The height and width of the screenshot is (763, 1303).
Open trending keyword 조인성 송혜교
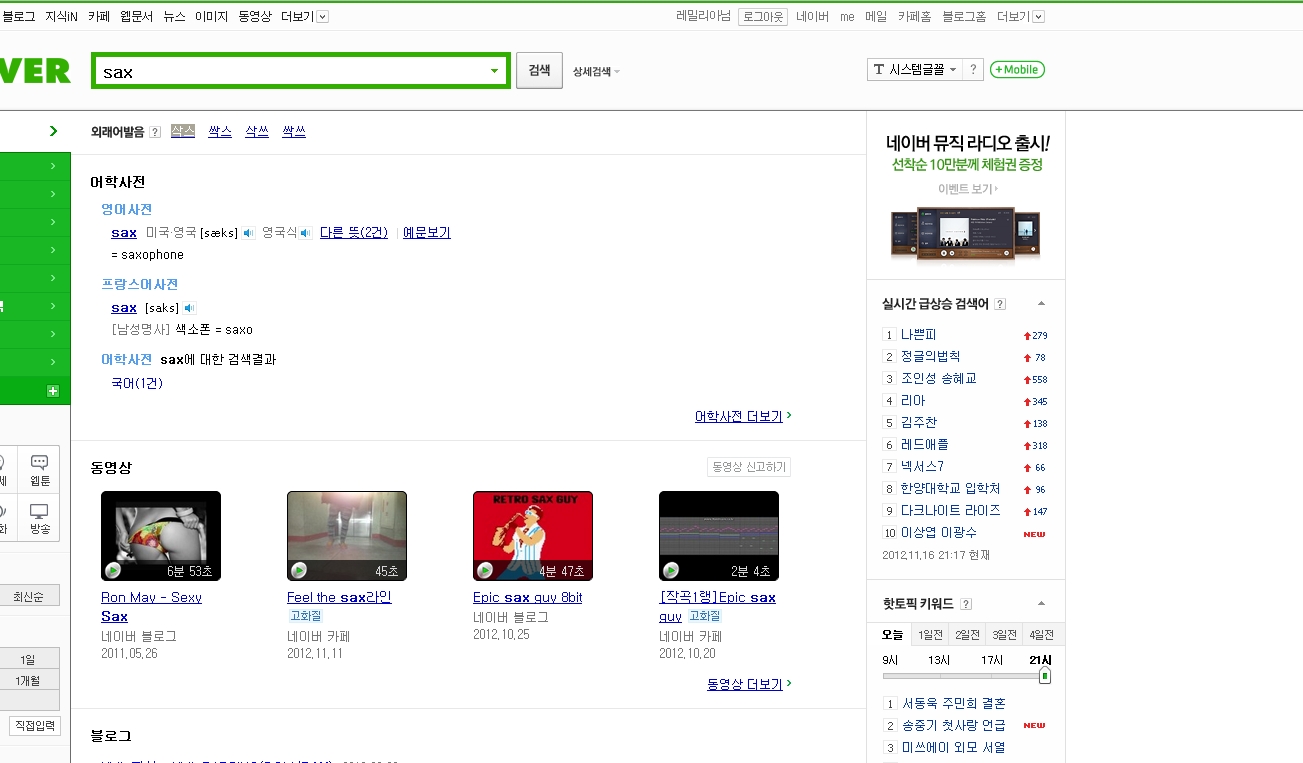pyautogui.click(x=939, y=378)
